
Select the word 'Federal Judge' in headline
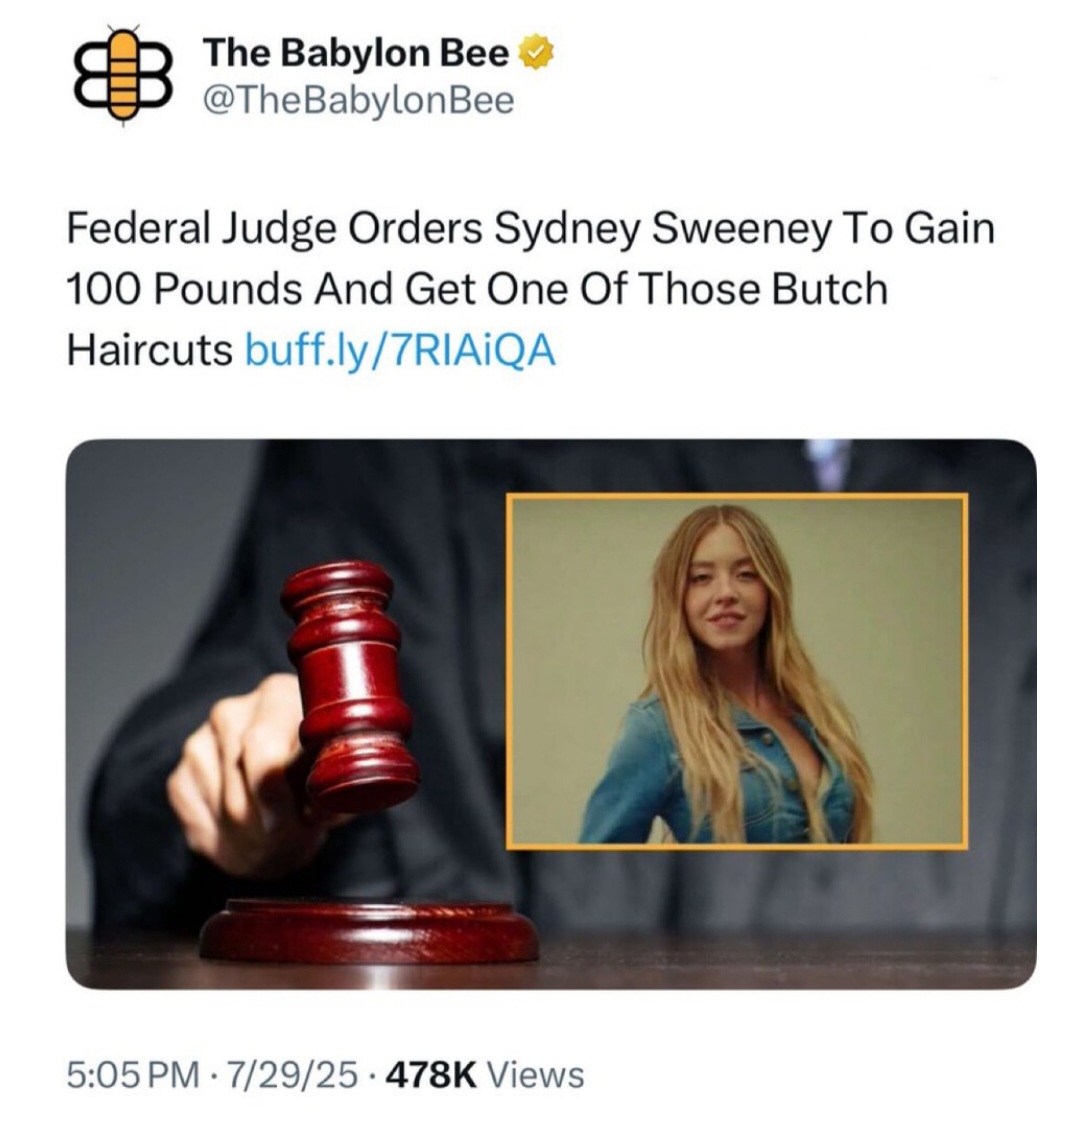click(x=201, y=230)
